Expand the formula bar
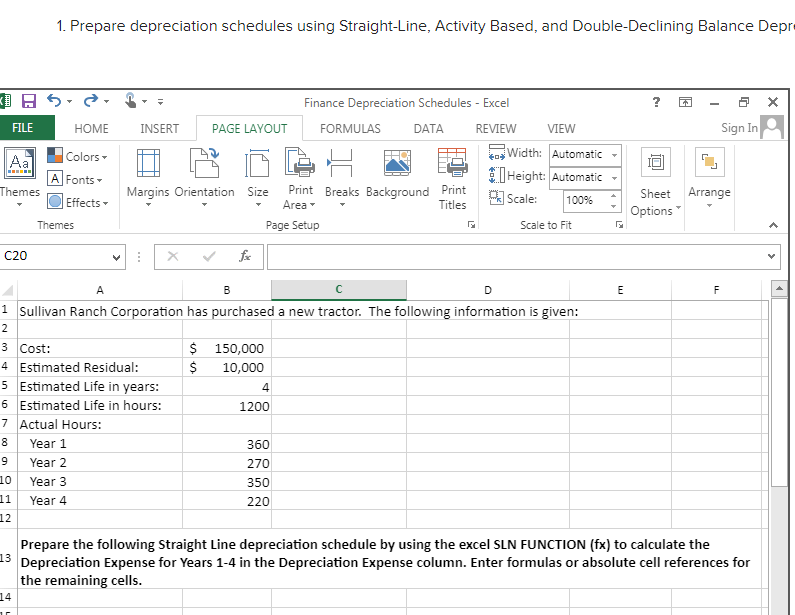Viewport: 795px width, 615px height. click(x=771, y=257)
